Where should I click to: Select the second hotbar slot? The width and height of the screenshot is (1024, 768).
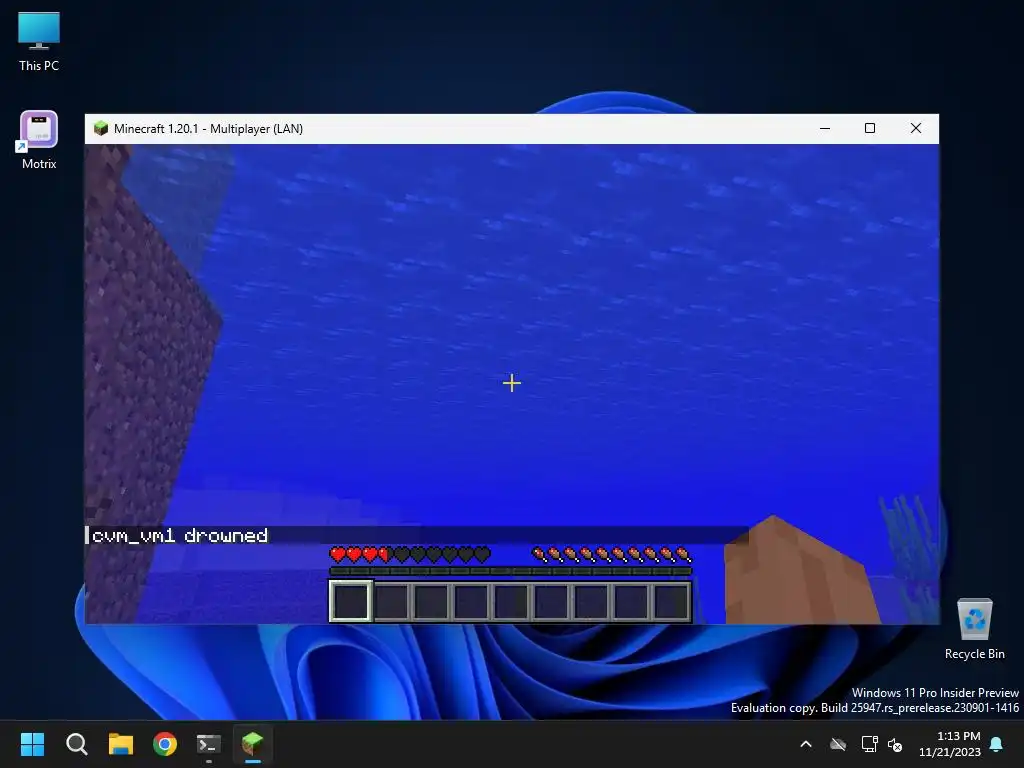coord(391,601)
